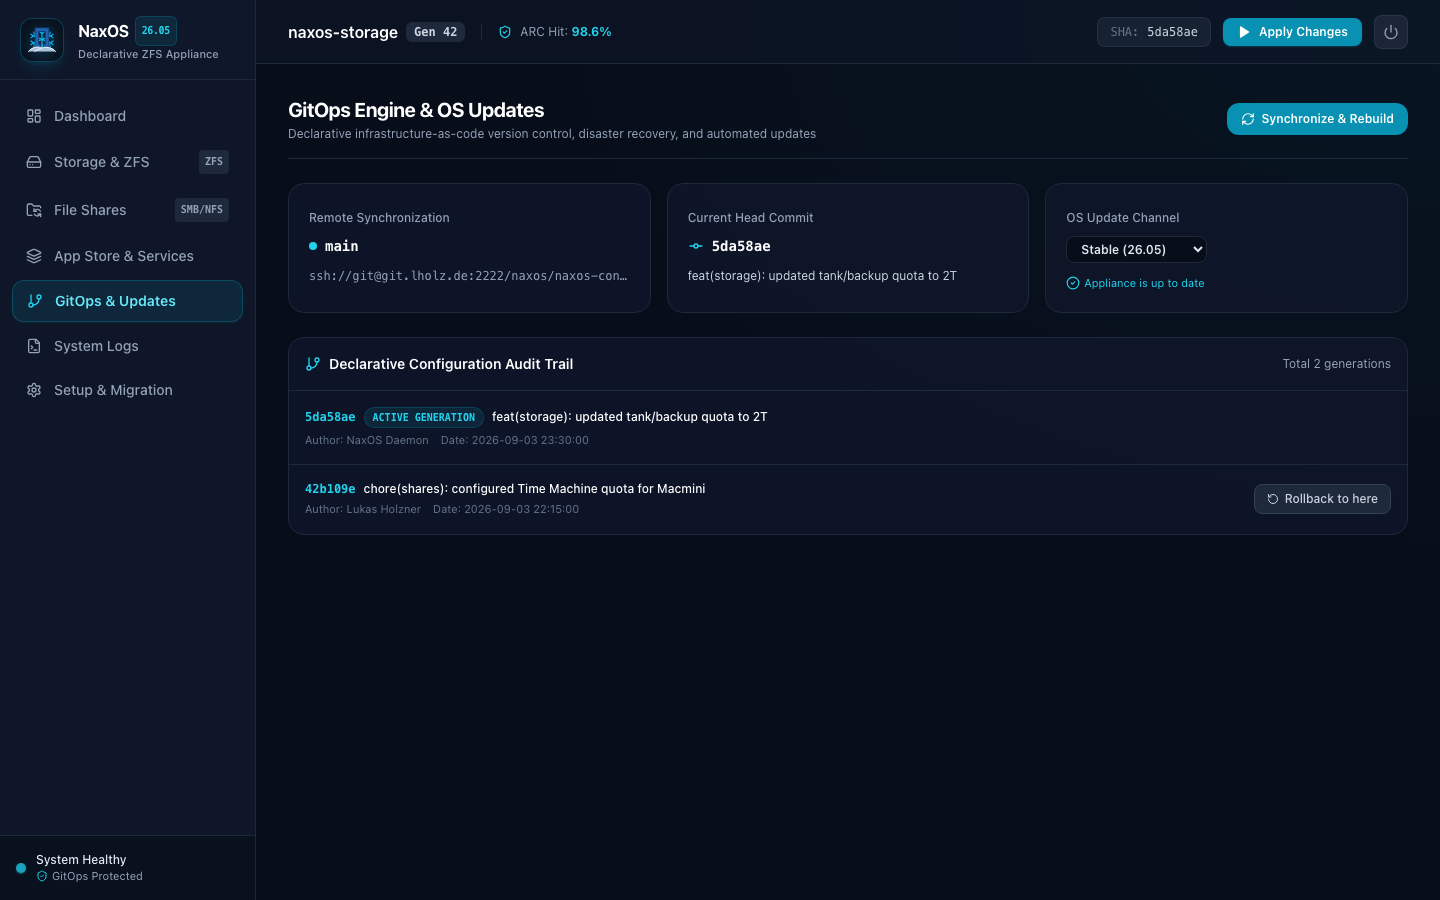1440x900 pixels.
Task: Navigate to System Logs
Action: click(x=127, y=346)
